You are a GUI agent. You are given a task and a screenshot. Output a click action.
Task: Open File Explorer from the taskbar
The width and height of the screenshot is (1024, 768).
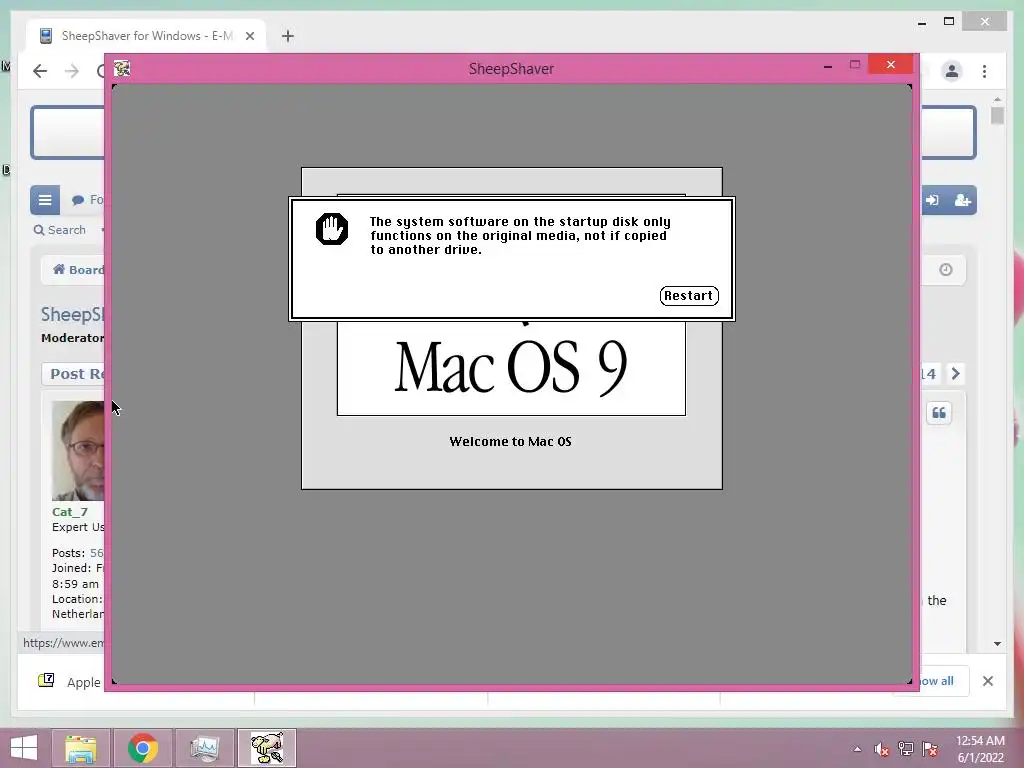click(x=80, y=748)
